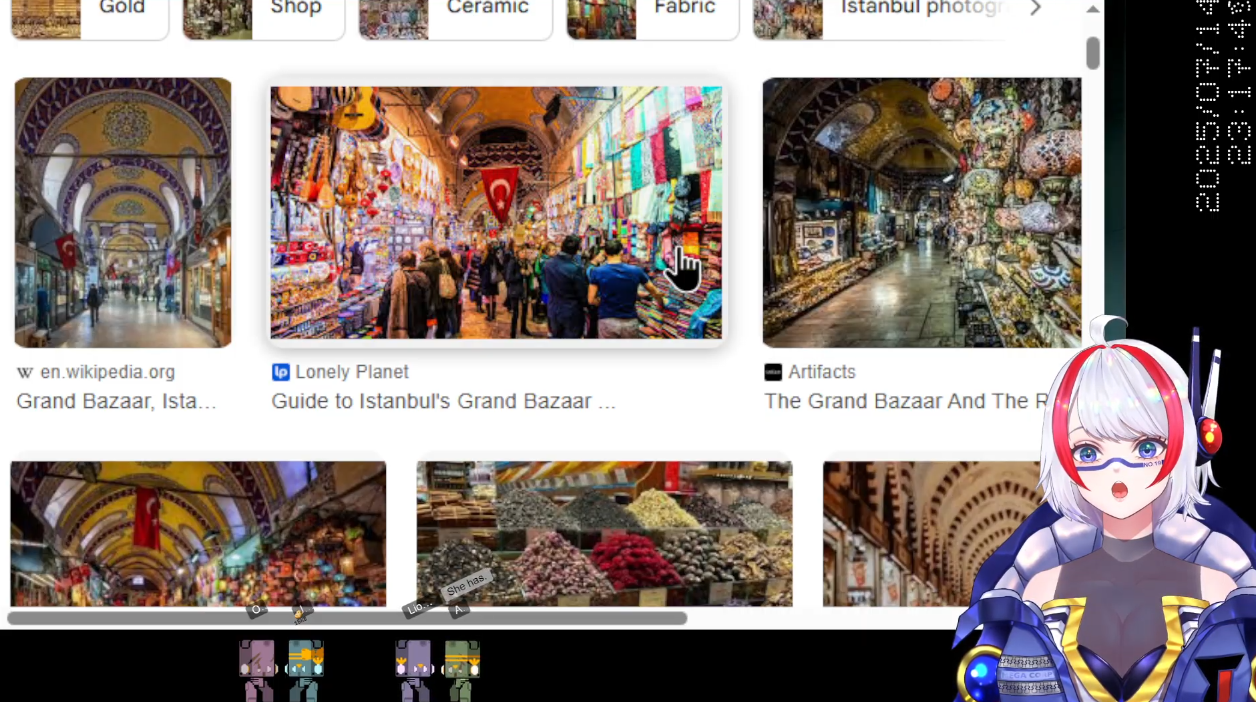Open the spice piles market thumbnail
Viewport: 1256px width, 702px height.
tap(604, 533)
